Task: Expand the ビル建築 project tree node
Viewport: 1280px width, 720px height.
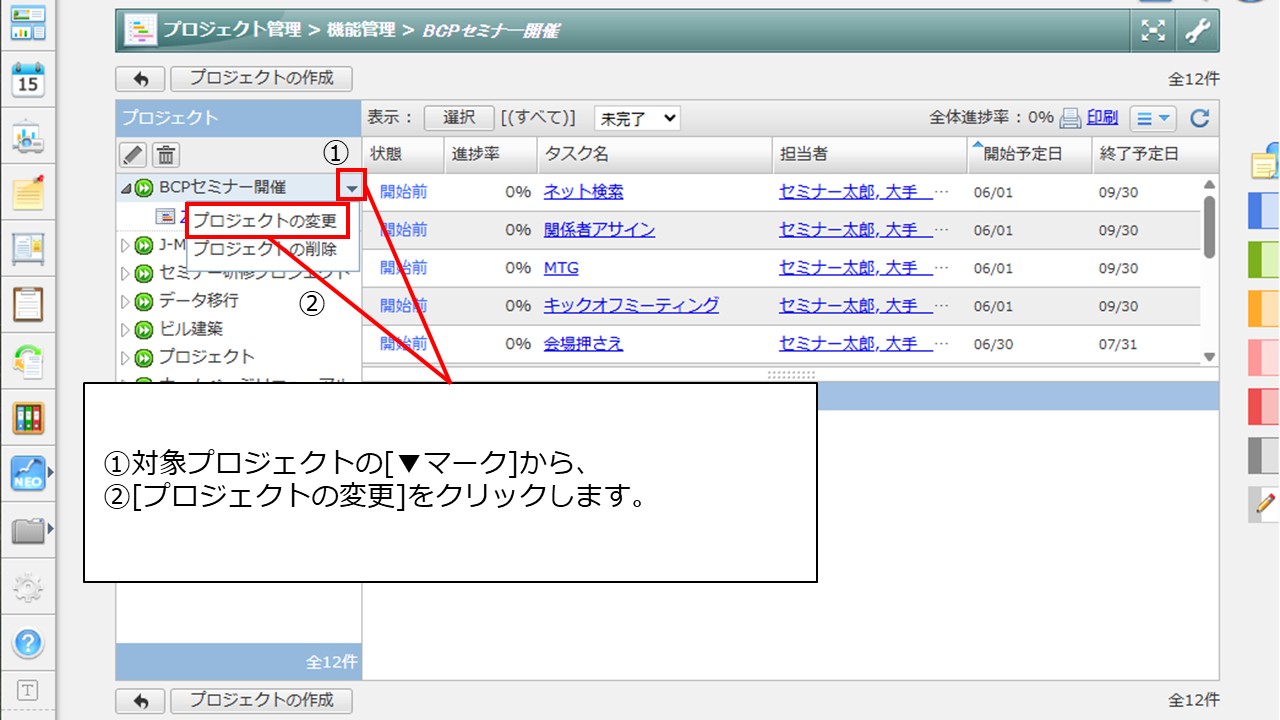Action: (125, 329)
